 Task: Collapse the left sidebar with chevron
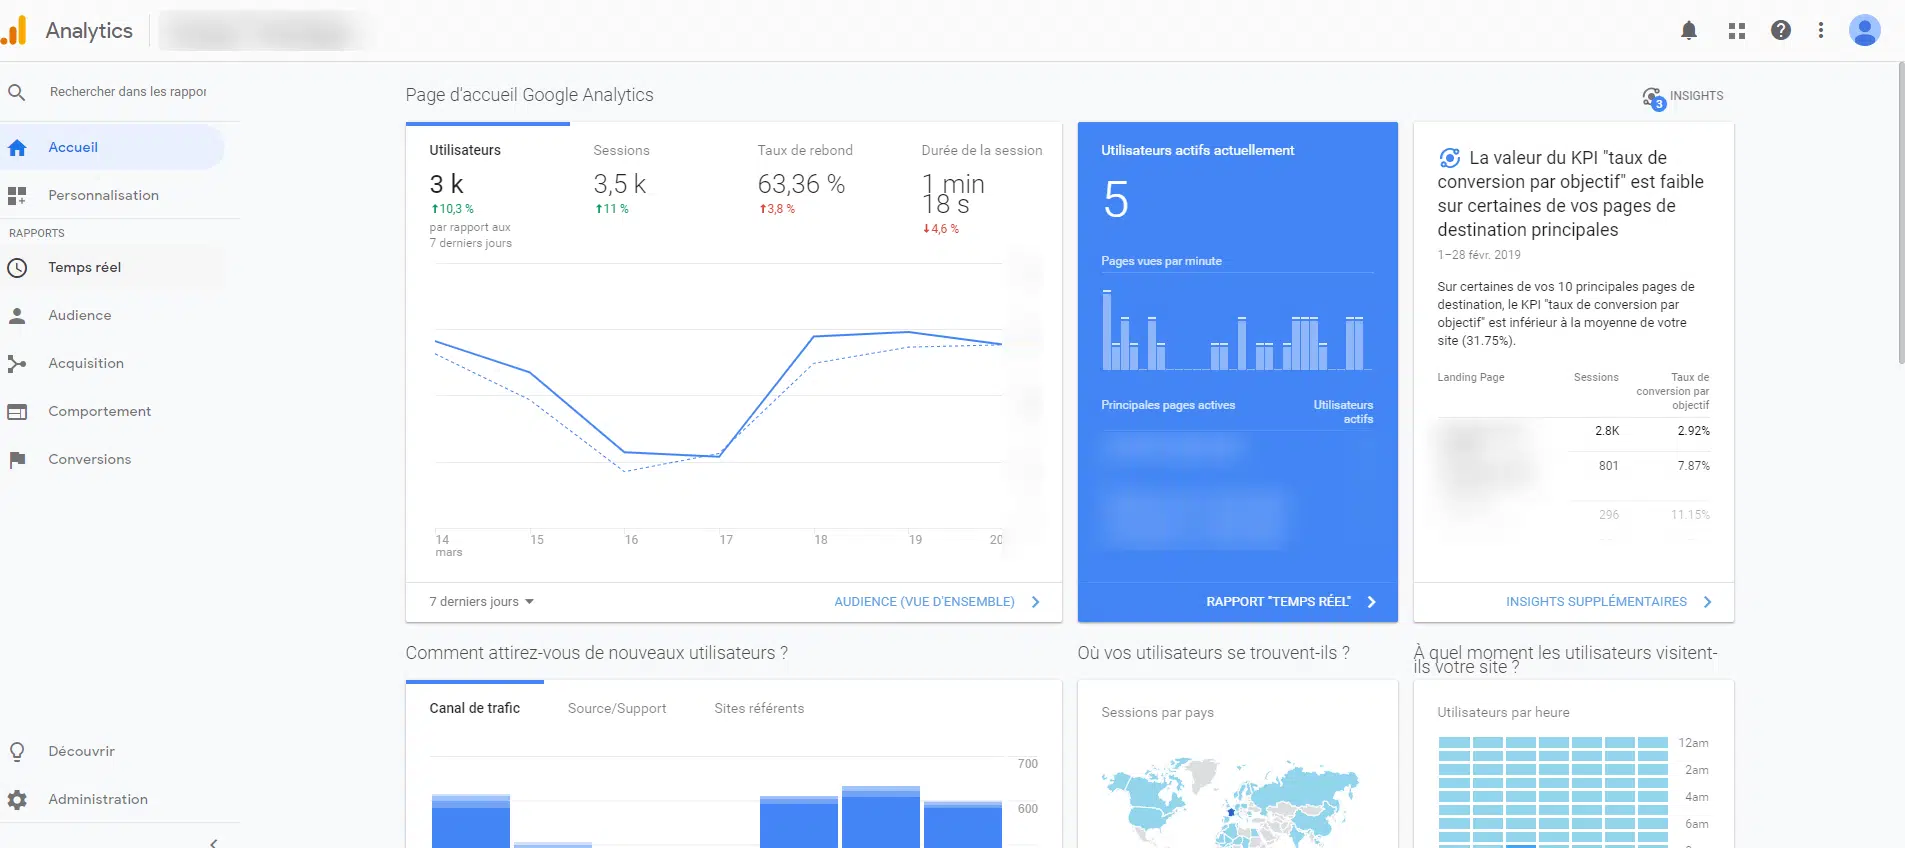pos(214,842)
